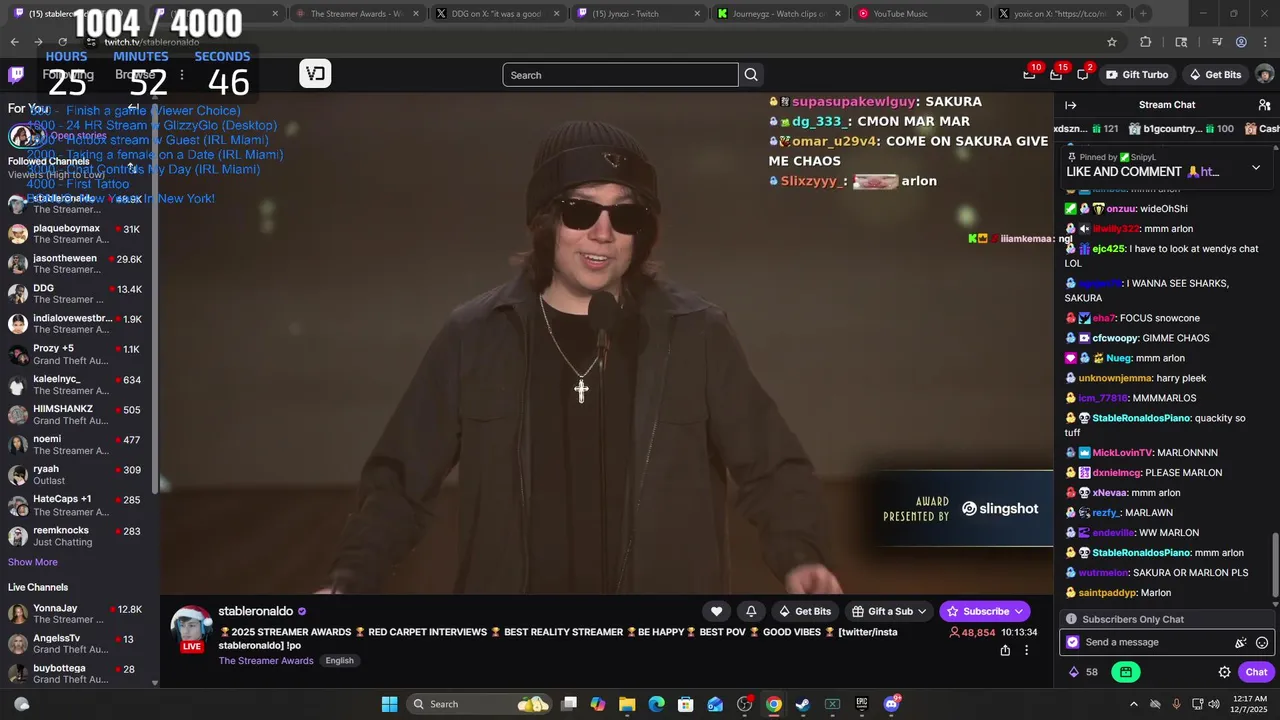1280x720 pixels.
Task: Open the Subscribe dropdown button
Action: (986, 611)
